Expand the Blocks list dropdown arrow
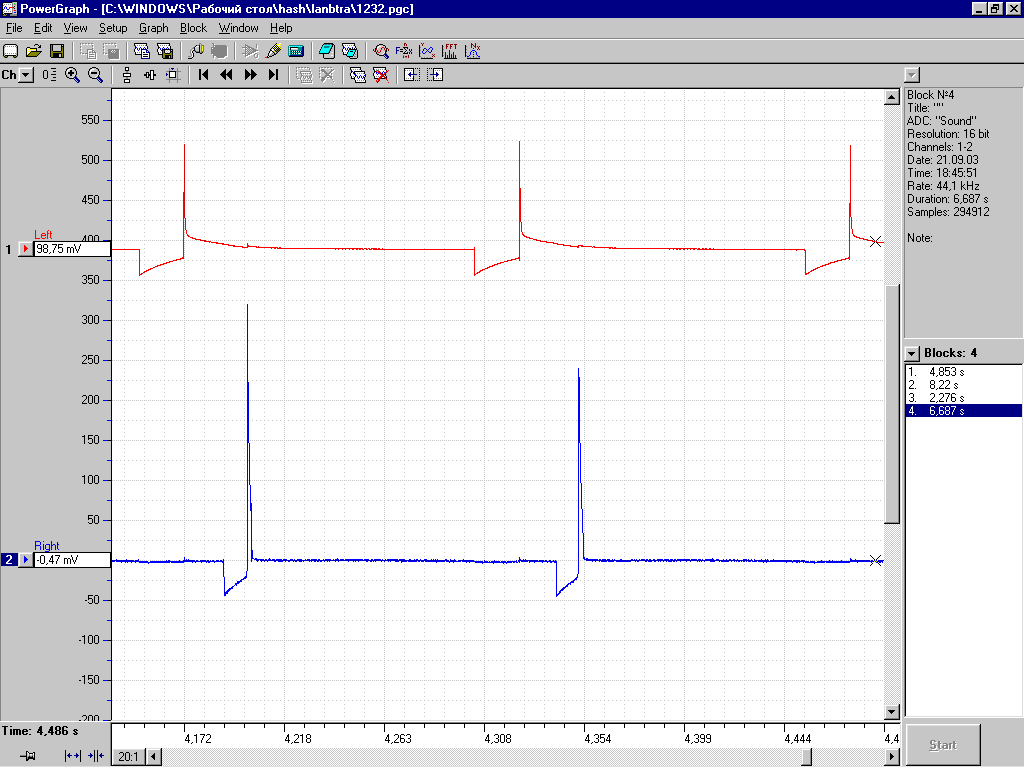Screen dimensions: 1024x768 pos(912,353)
